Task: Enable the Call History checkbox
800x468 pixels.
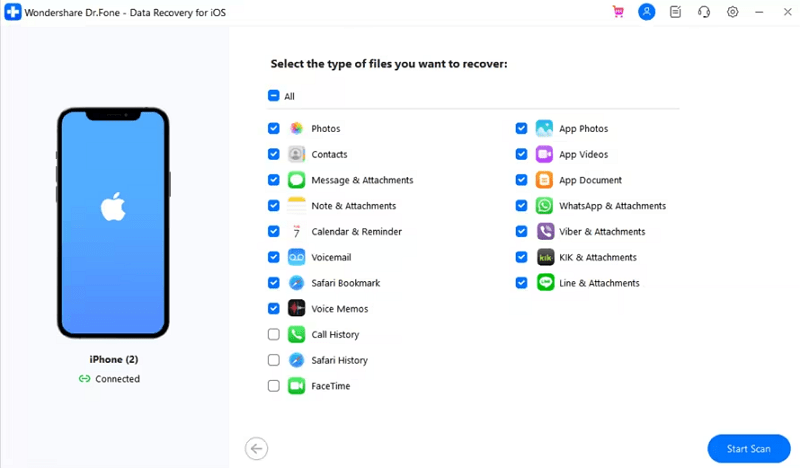Action: tap(274, 335)
